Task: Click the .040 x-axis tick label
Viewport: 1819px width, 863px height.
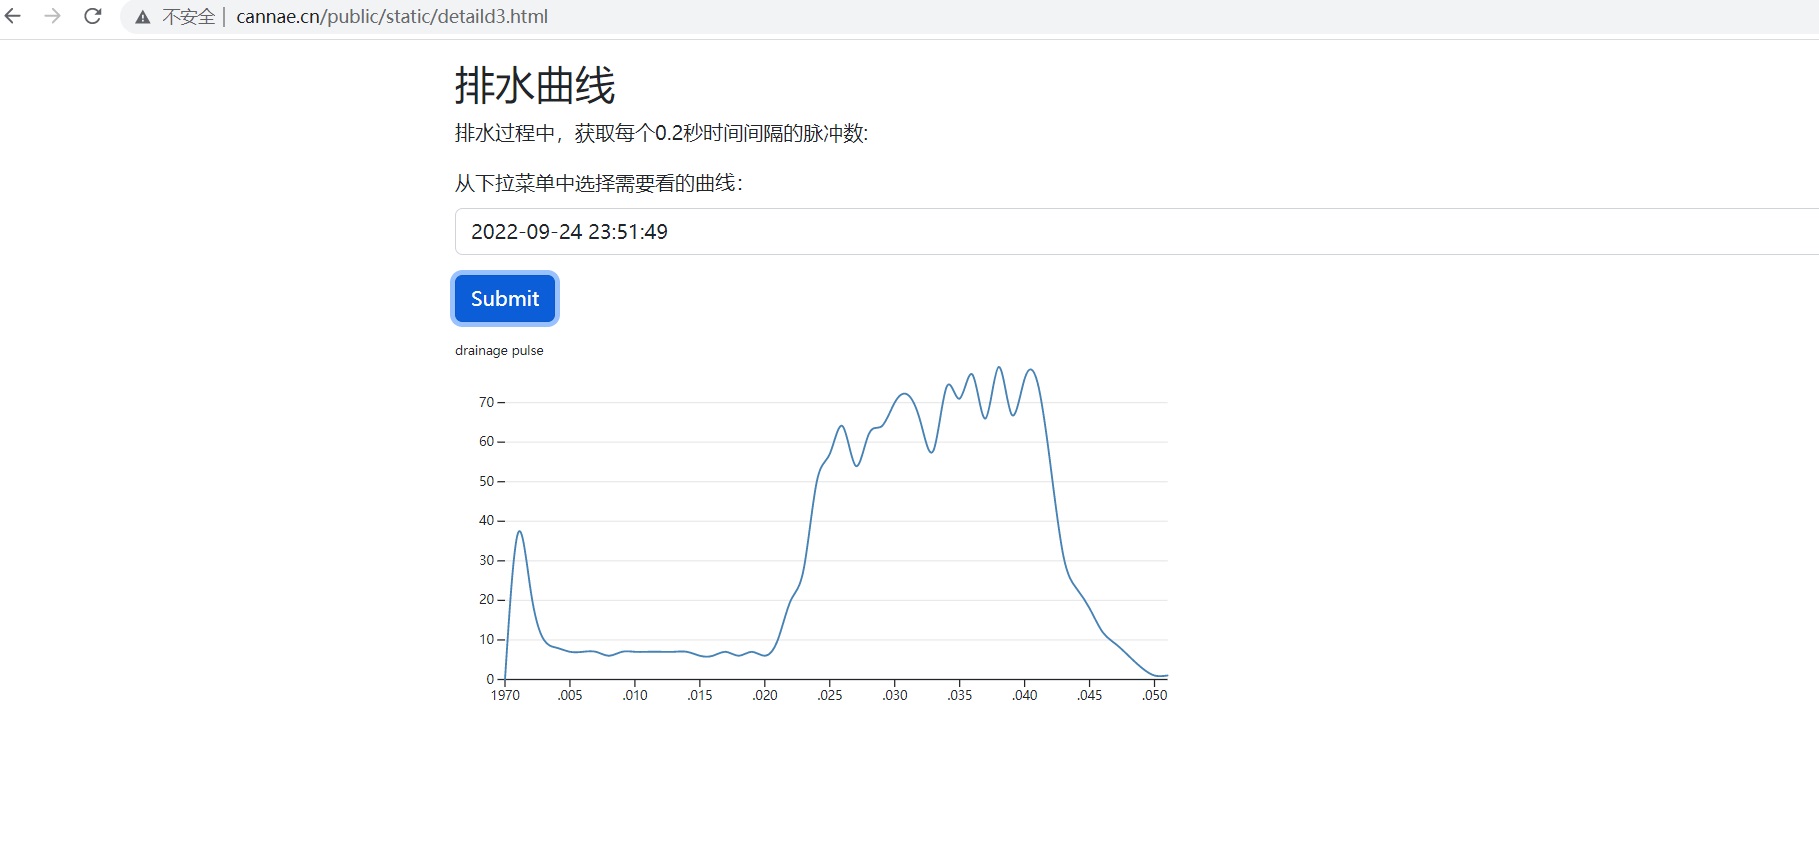Action: coord(1025,695)
